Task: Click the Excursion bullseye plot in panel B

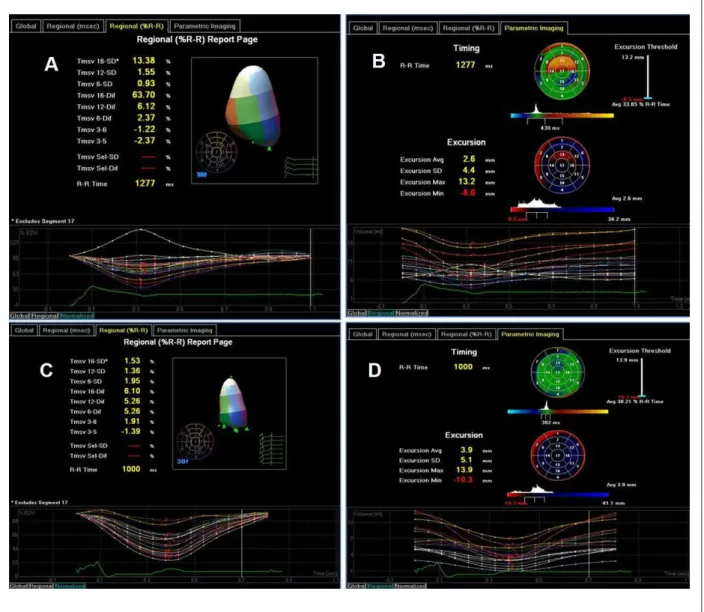Action: tap(562, 165)
